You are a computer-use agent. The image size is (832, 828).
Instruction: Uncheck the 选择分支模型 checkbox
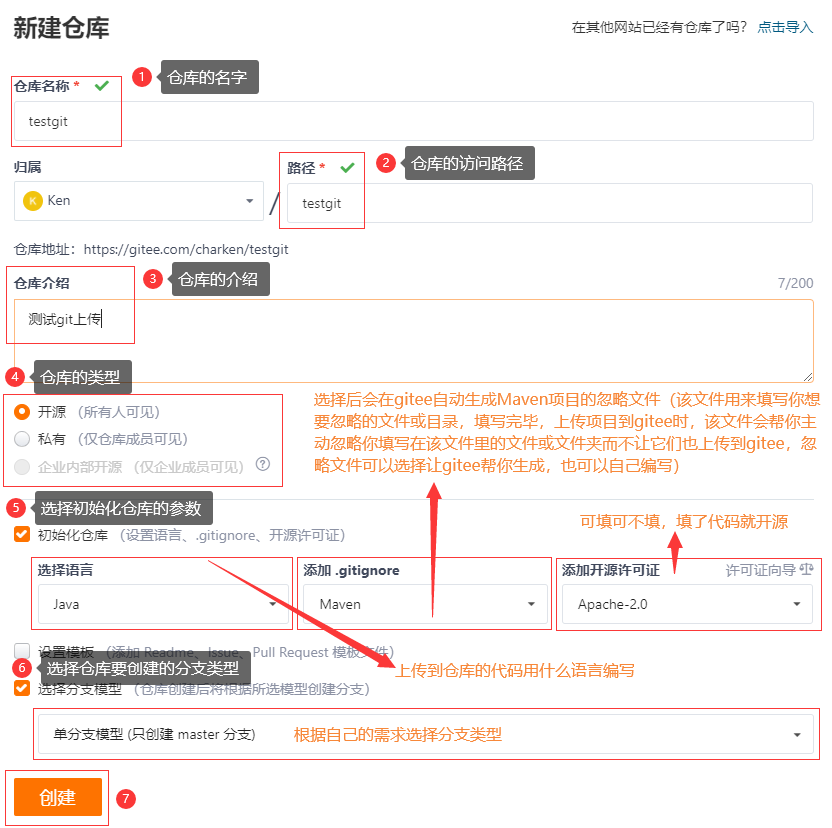click(x=20, y=687)
